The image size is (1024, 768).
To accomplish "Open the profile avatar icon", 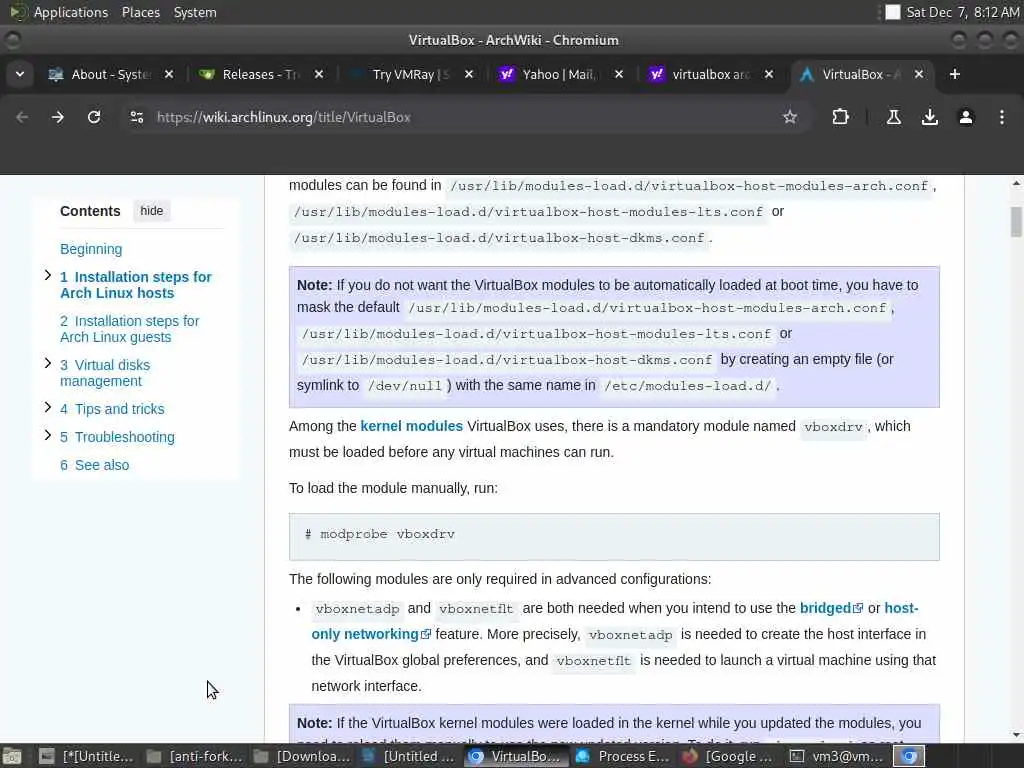I will 966,117.
